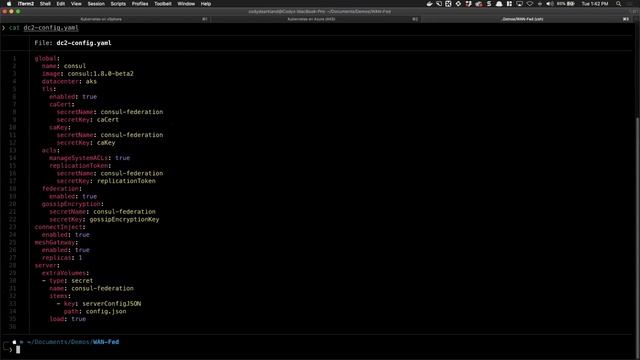Click the S-shaped menu bar icon

(x=489, y=4)
